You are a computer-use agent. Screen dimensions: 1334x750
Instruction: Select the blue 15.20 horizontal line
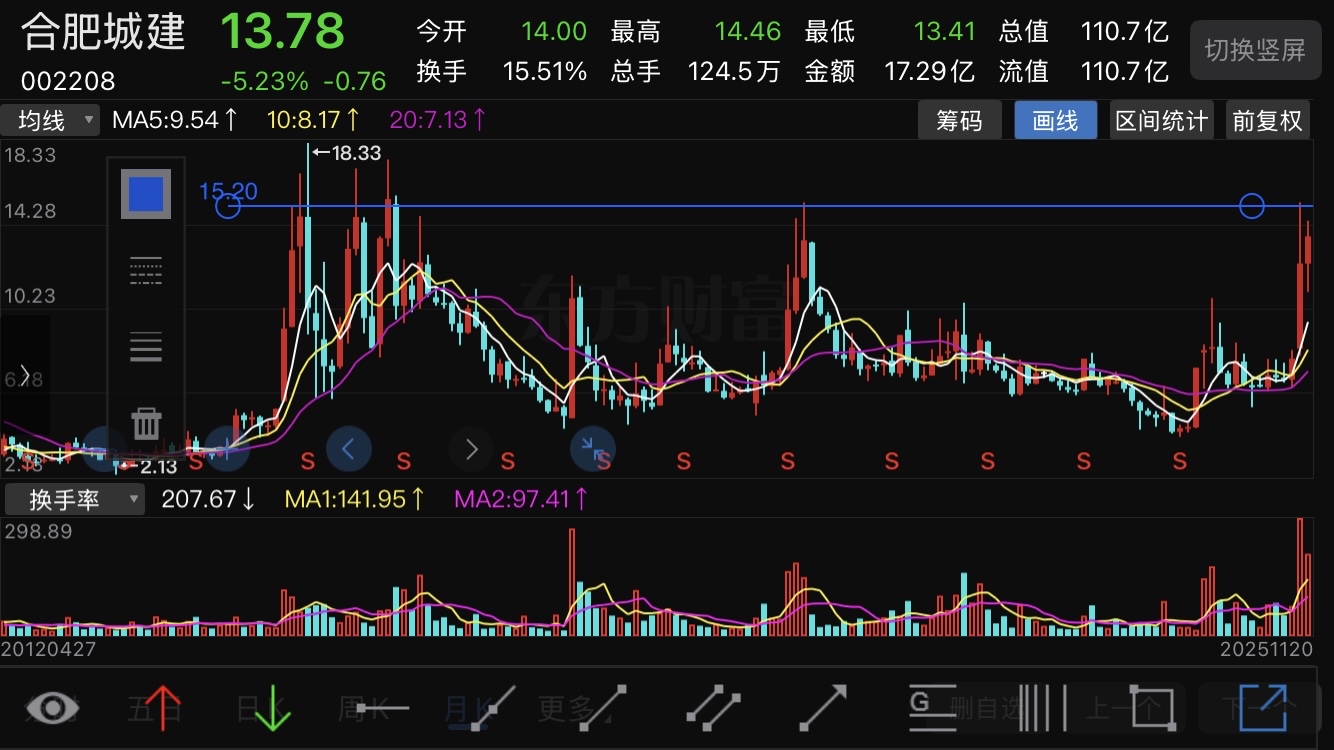pyautogui.click(x=740, y=206)
